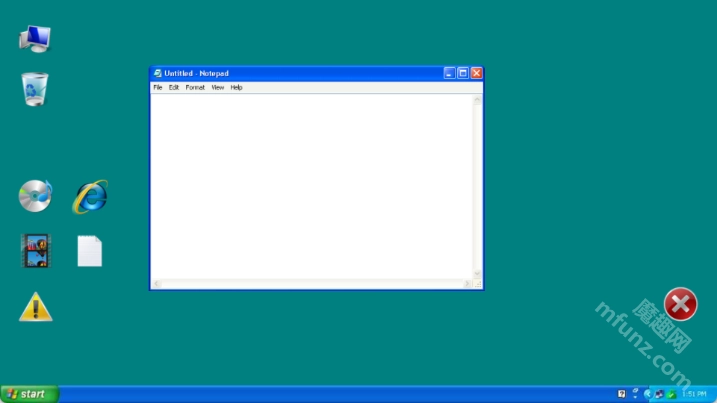
Task: Click the help question mark taskbar icon
Action: click(x=622, y=394)
